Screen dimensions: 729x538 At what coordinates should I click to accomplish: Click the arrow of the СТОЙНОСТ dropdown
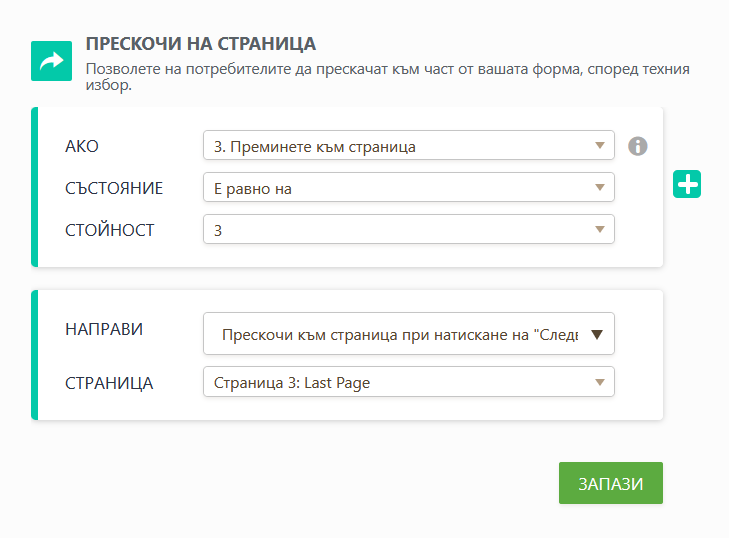(600, 229)
